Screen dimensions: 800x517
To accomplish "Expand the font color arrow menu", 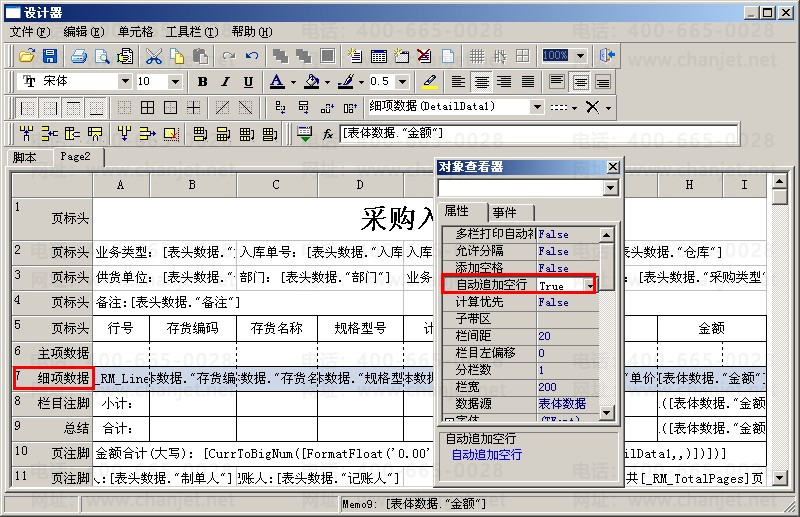I will click(293, 82).
